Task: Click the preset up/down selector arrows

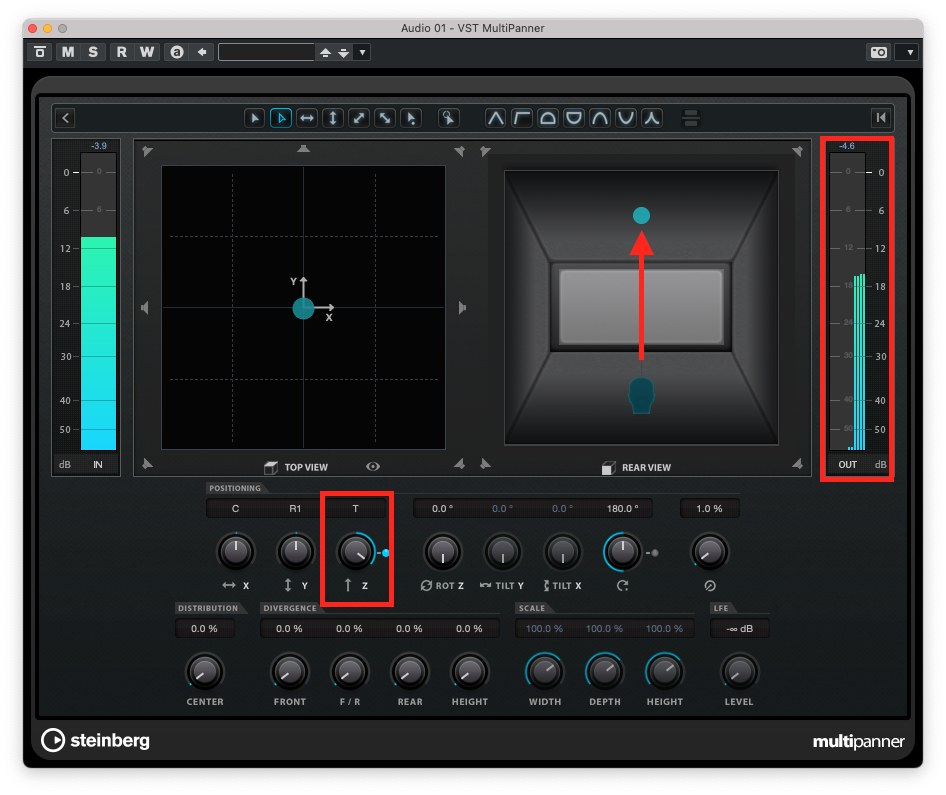Action: click(x=334, y=52)
